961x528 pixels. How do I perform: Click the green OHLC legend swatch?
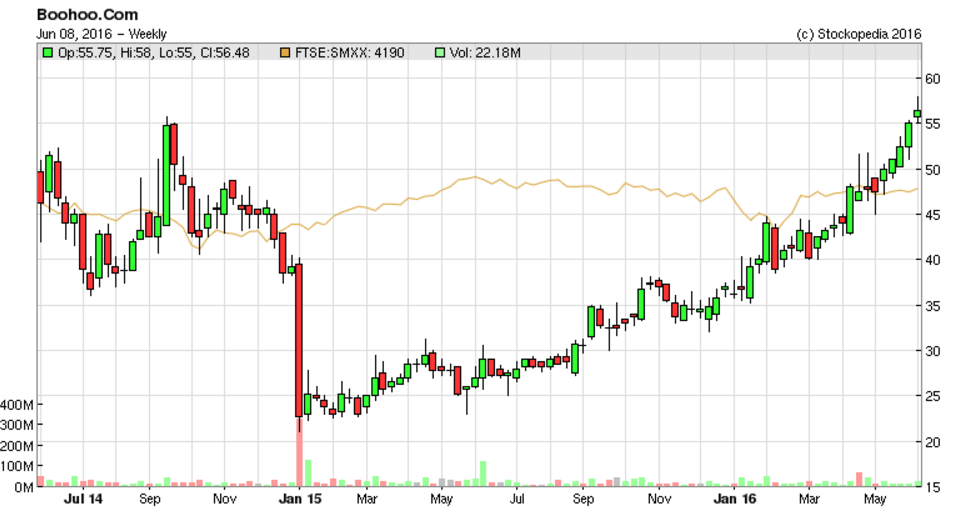[x=47, y=53]
